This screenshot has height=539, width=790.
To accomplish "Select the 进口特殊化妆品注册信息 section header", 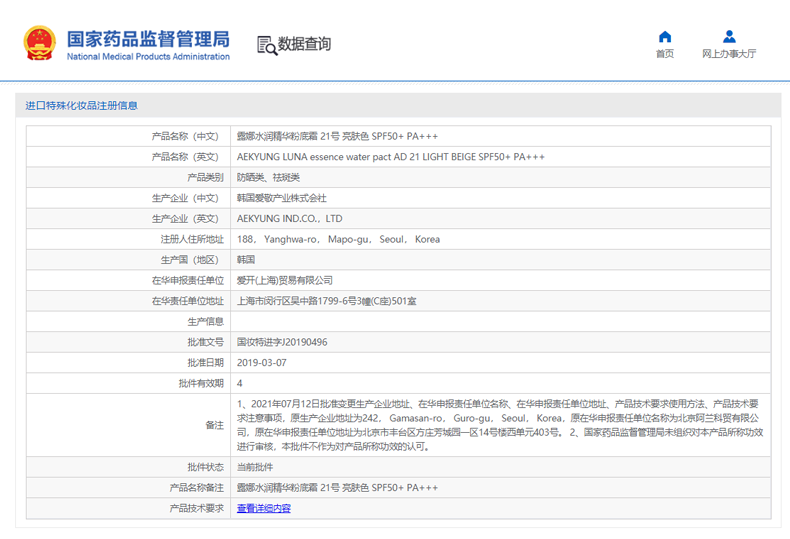I will [82, 105].
